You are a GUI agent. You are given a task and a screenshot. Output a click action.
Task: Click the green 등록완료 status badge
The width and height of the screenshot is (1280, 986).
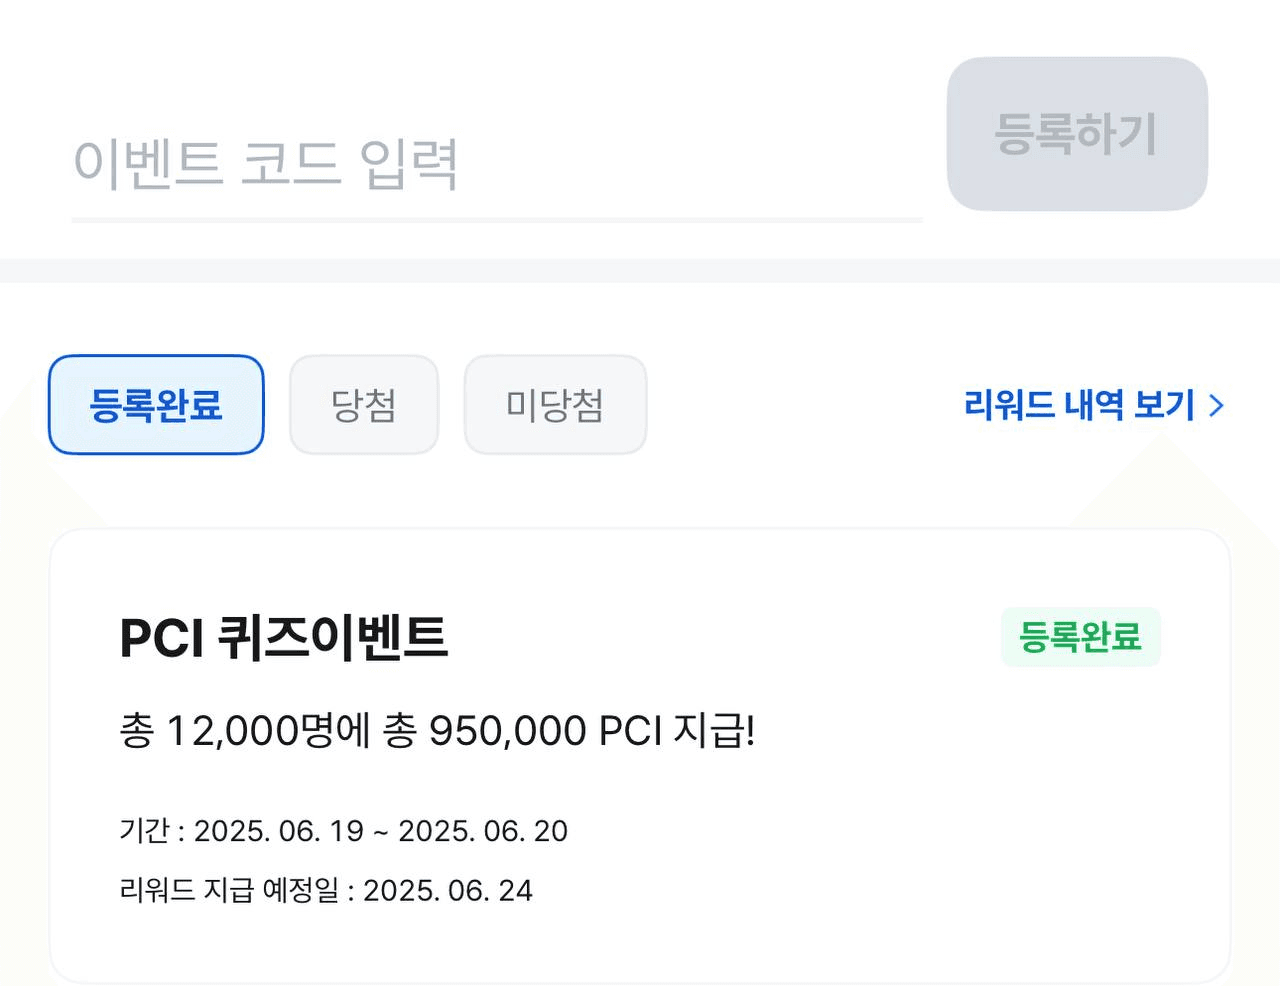point(1080,637)
